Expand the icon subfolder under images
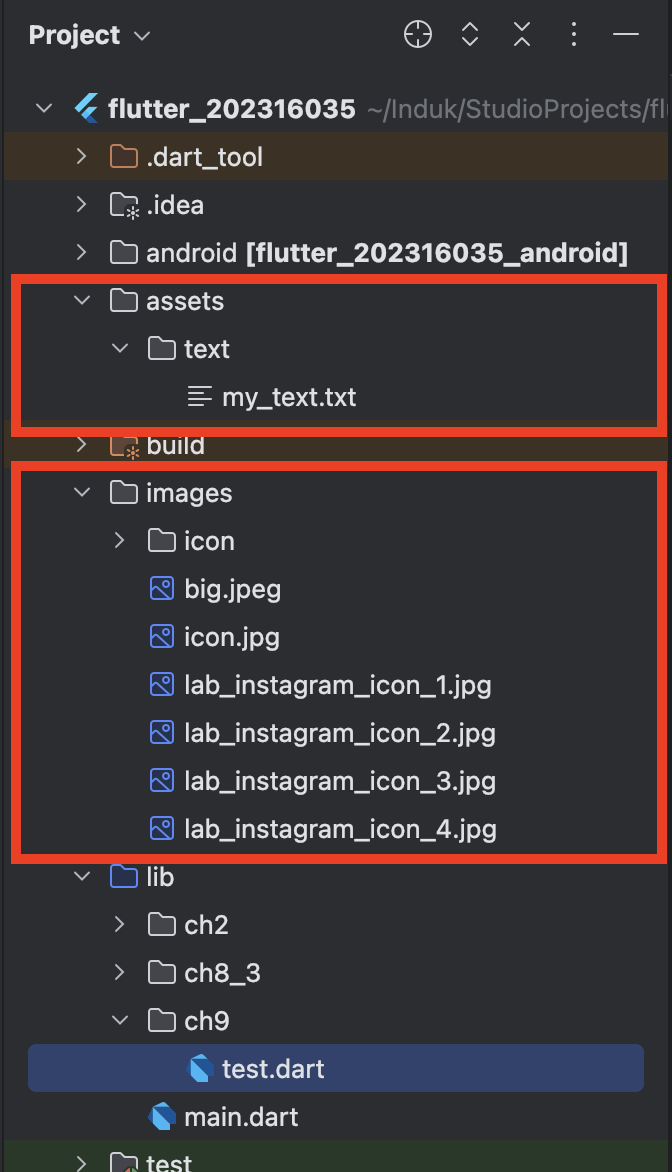This screenshot has width=672, height=1172. (119, 540)
